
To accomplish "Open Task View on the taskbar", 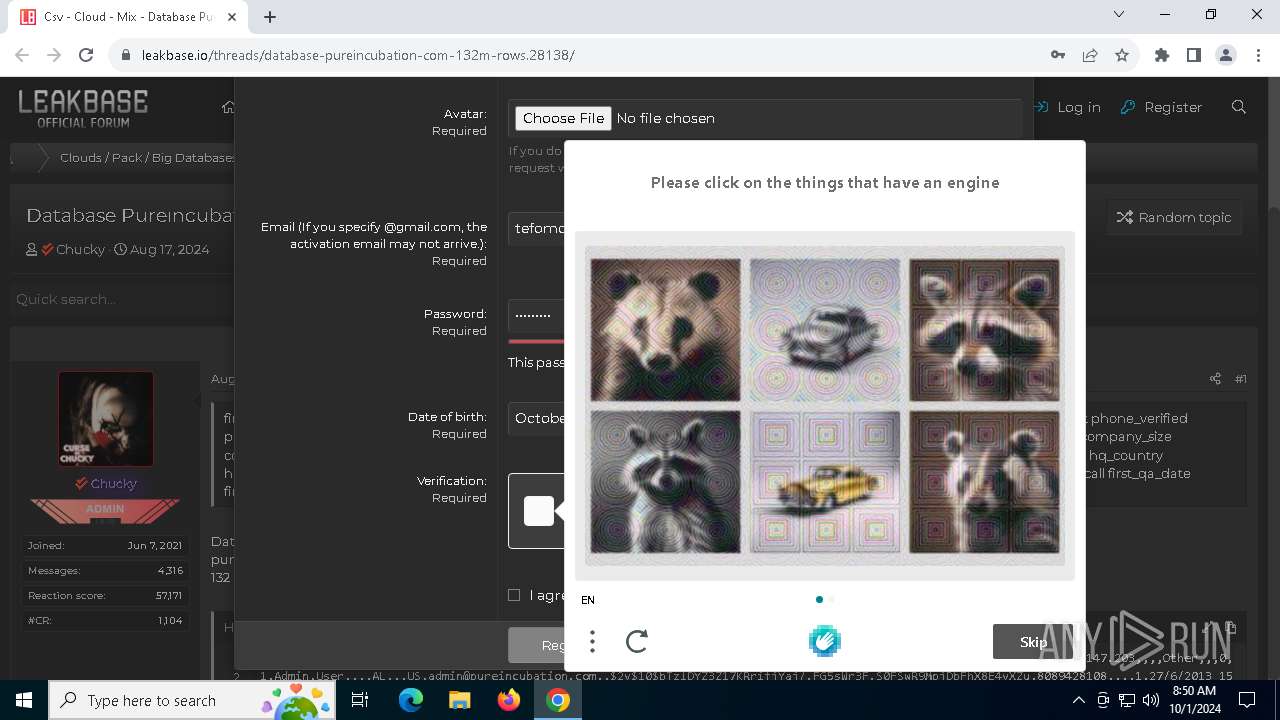I will point(360,700).
